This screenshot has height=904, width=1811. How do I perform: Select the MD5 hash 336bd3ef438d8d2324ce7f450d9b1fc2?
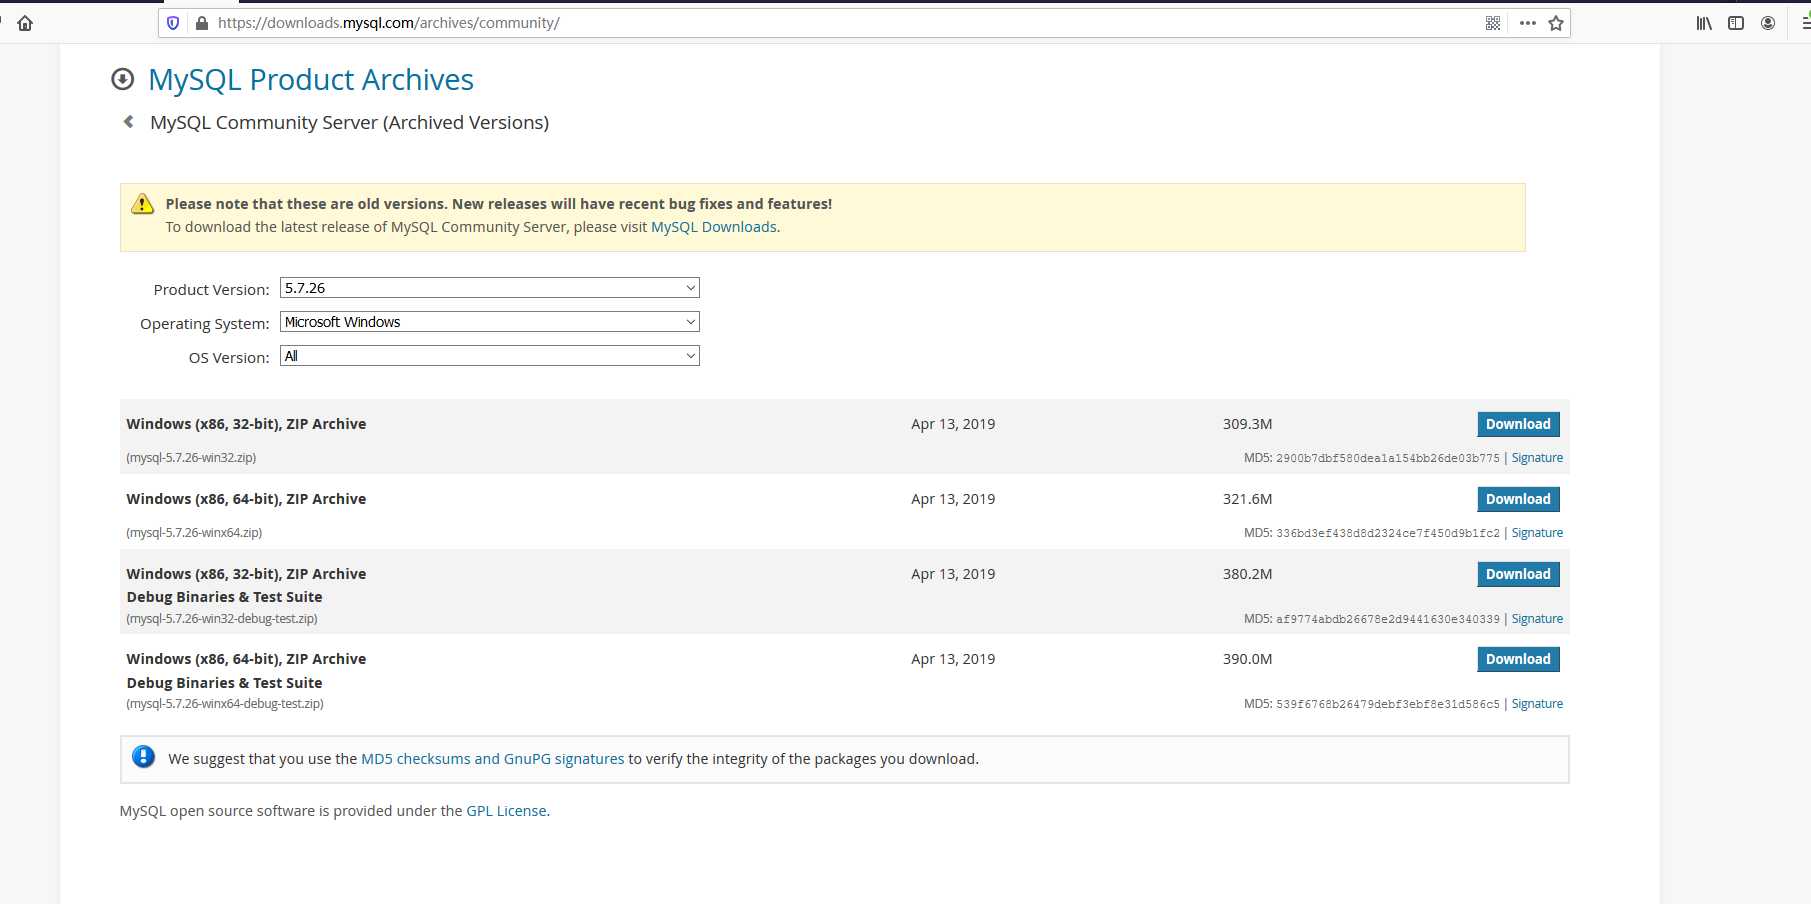point(1388,533)
